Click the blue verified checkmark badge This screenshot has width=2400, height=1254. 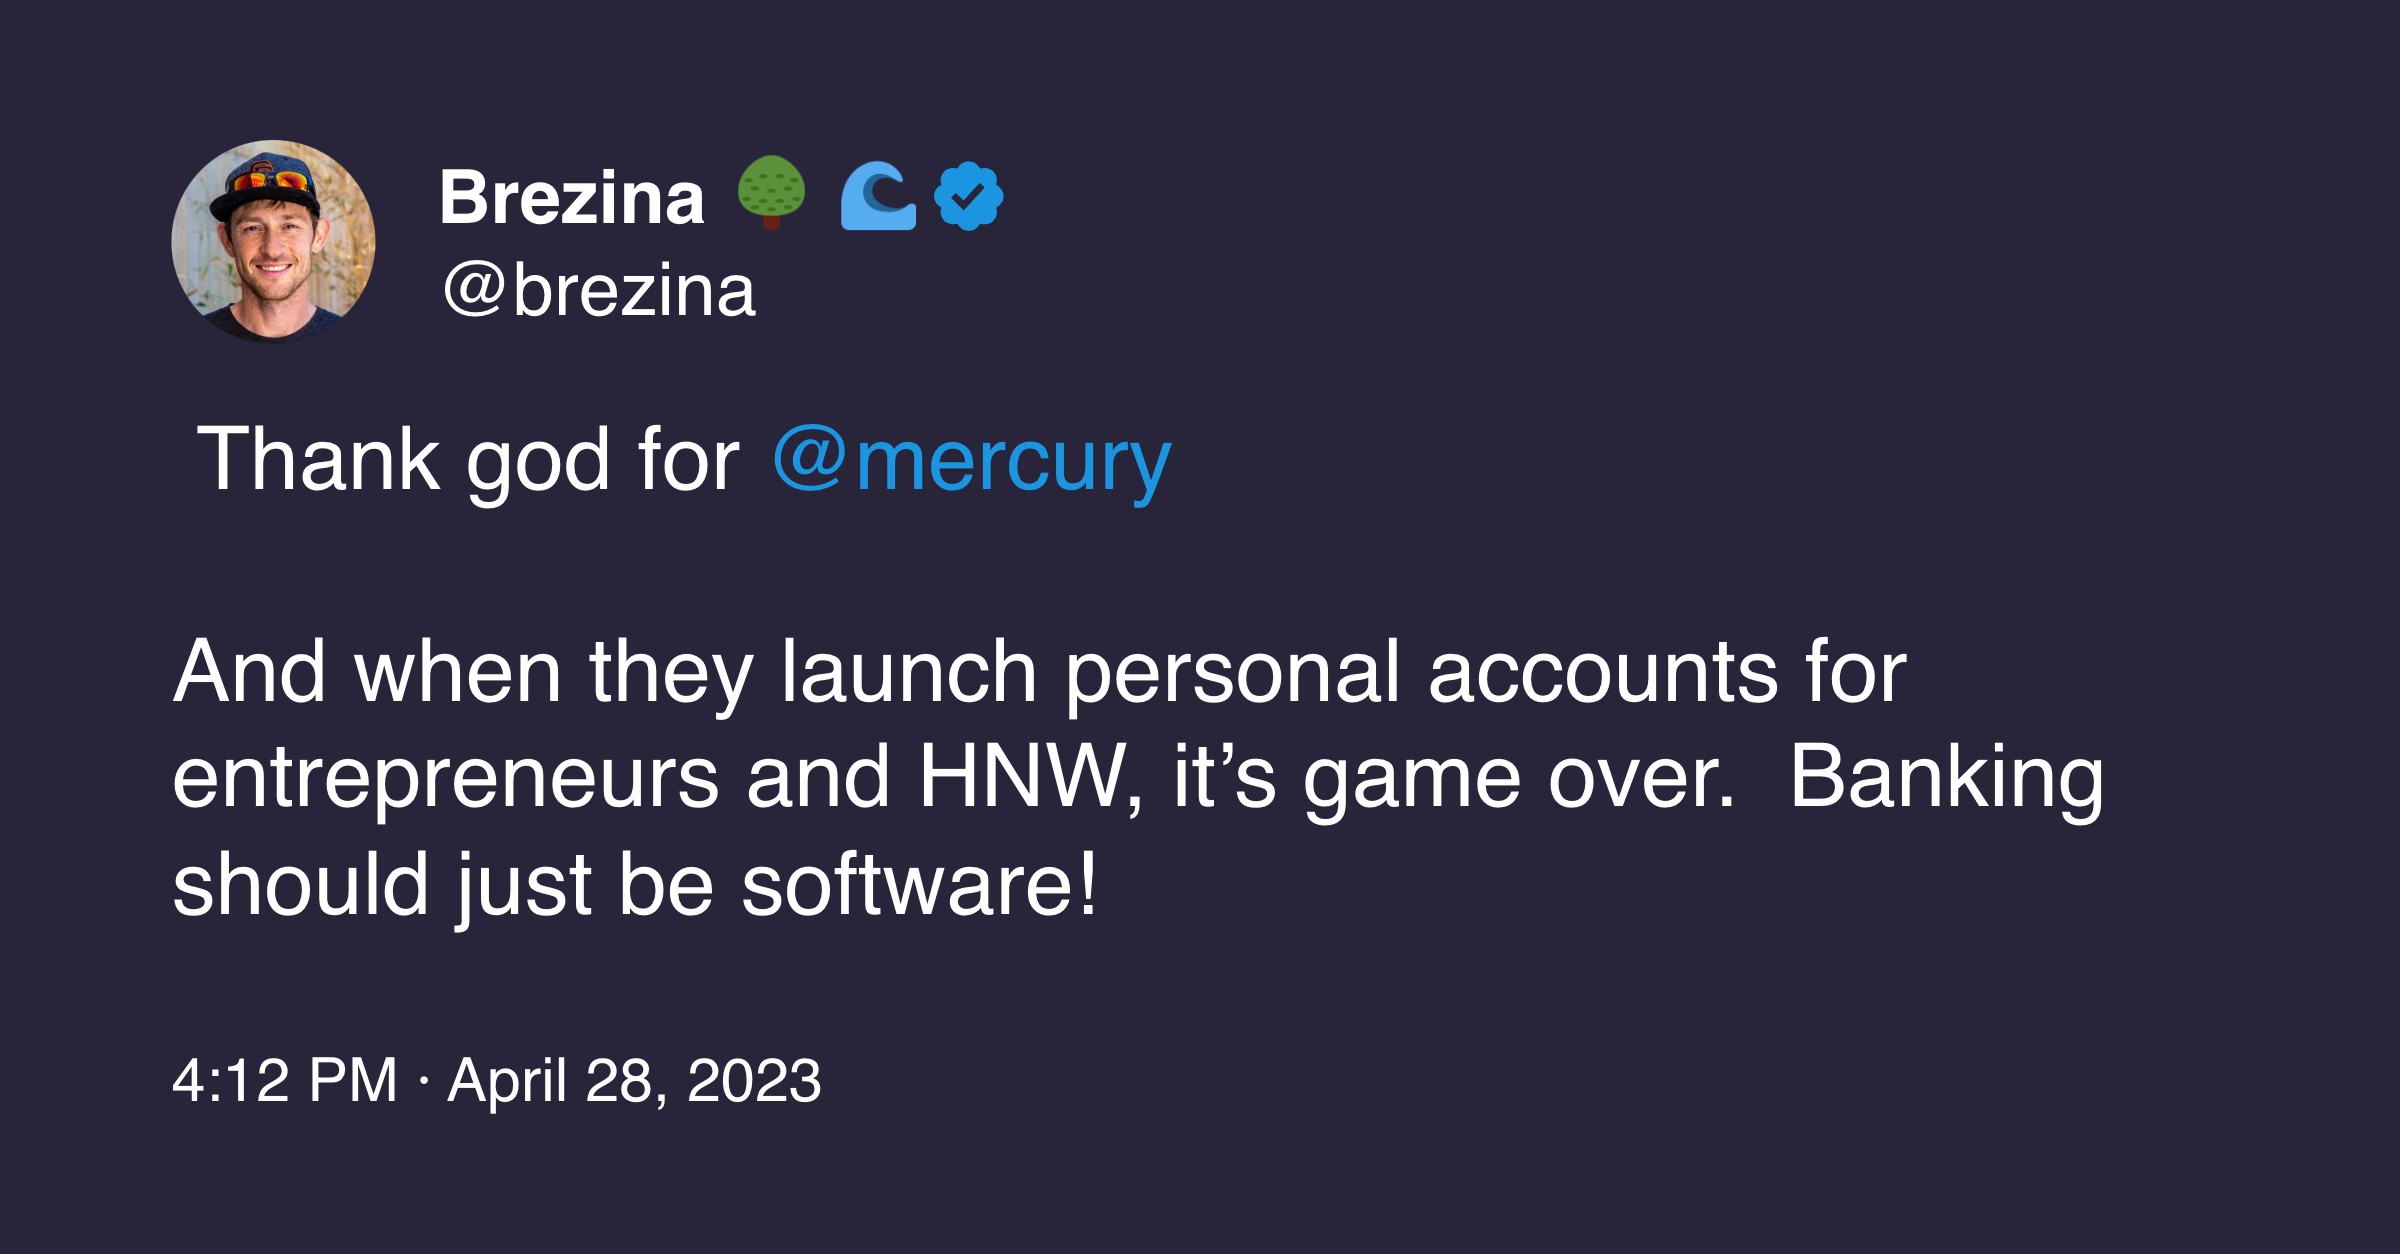pos(968,196)
